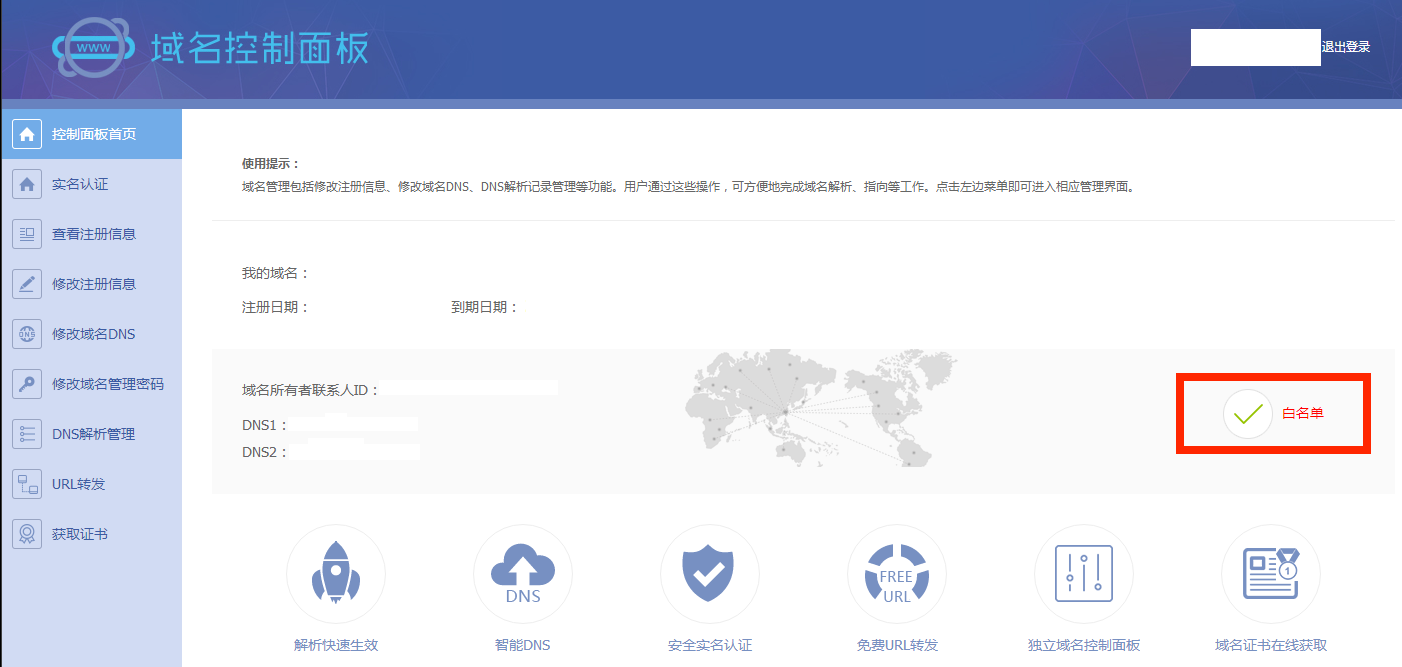Select the pencil icon beside 修改注册信息
Viewport: 1402px width, 667px height.
coord(27,284)
